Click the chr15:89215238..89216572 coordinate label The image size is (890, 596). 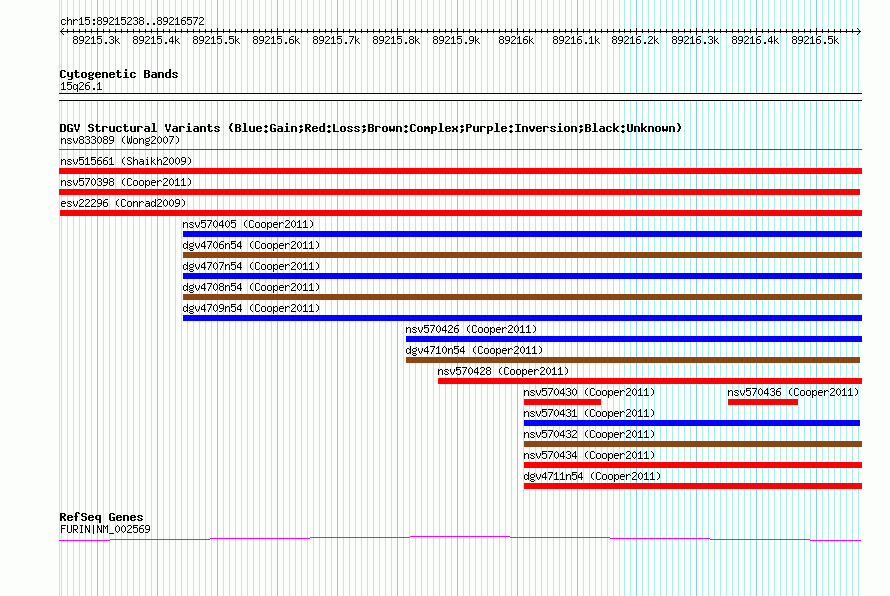click(x=132, y=21)
